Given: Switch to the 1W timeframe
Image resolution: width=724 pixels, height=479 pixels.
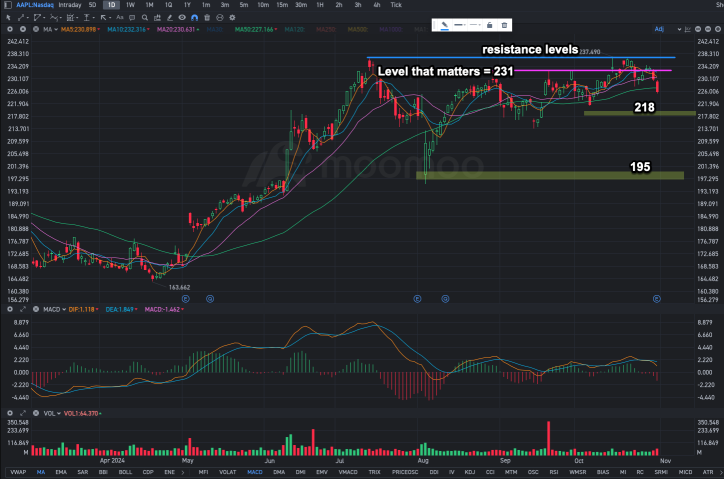Looking at the screenshot, I should tap(130, 5).
